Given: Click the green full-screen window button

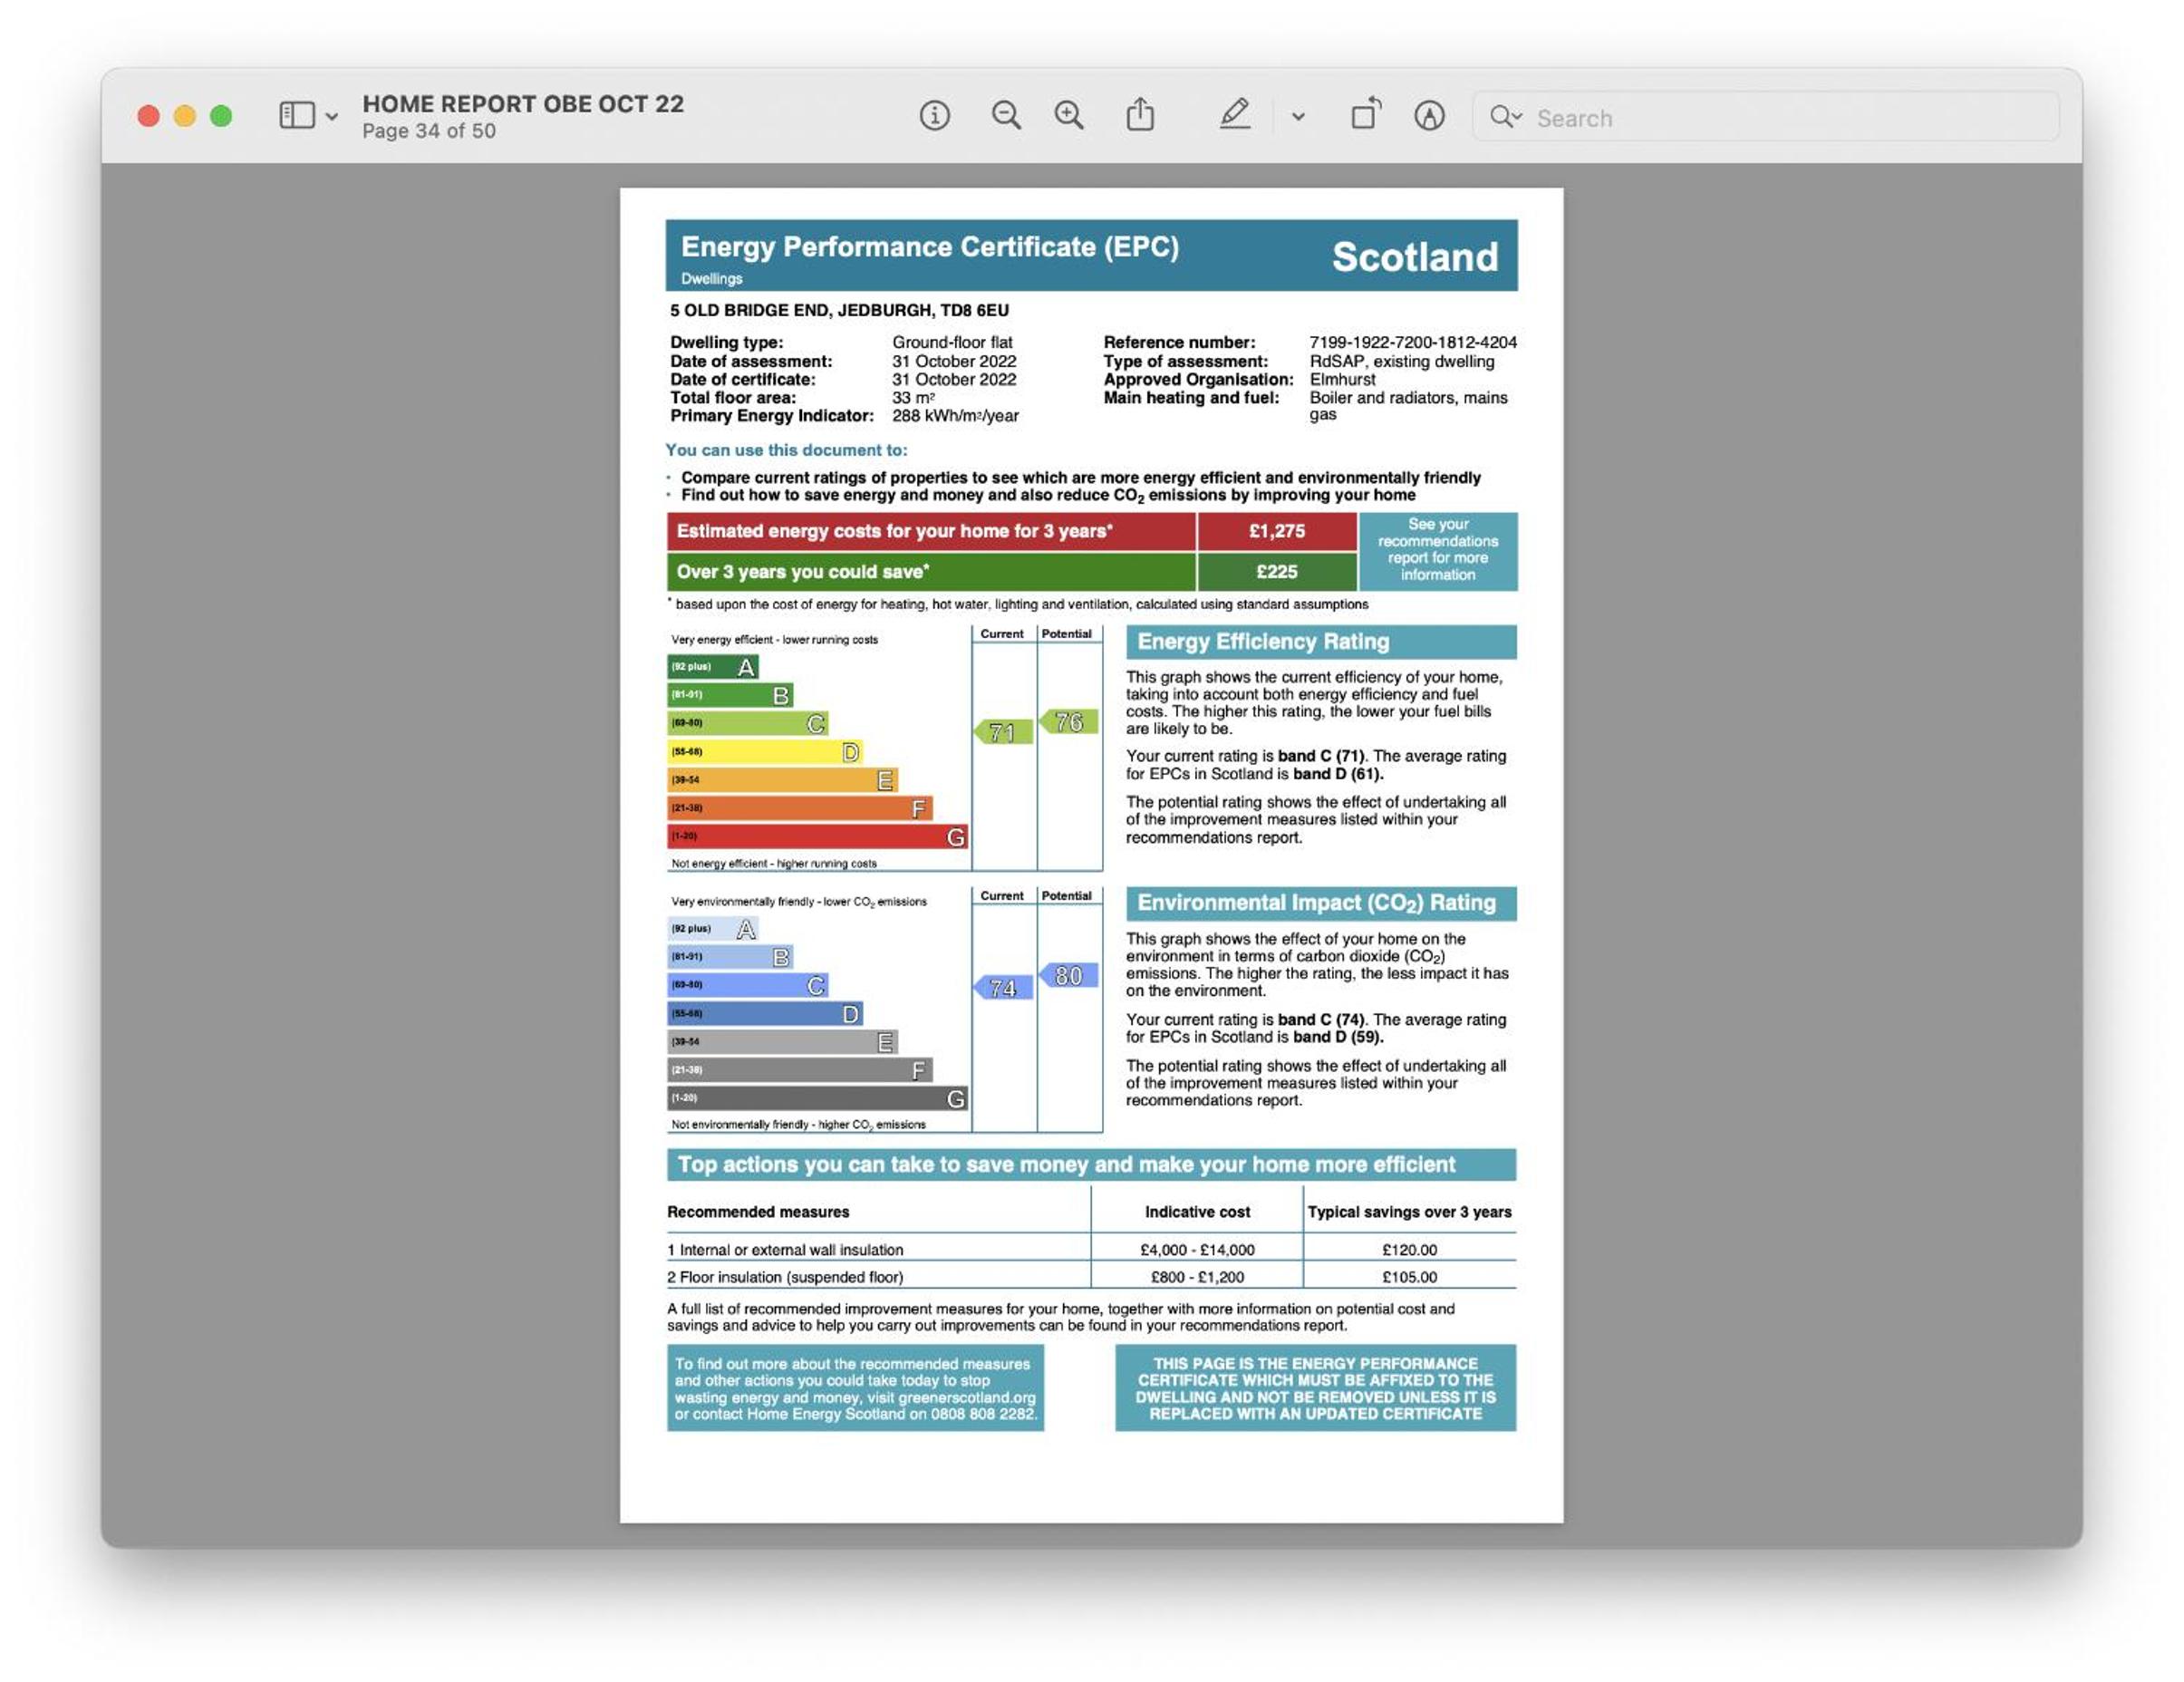Looking at the screenshot, I should [x=221, y=116].
